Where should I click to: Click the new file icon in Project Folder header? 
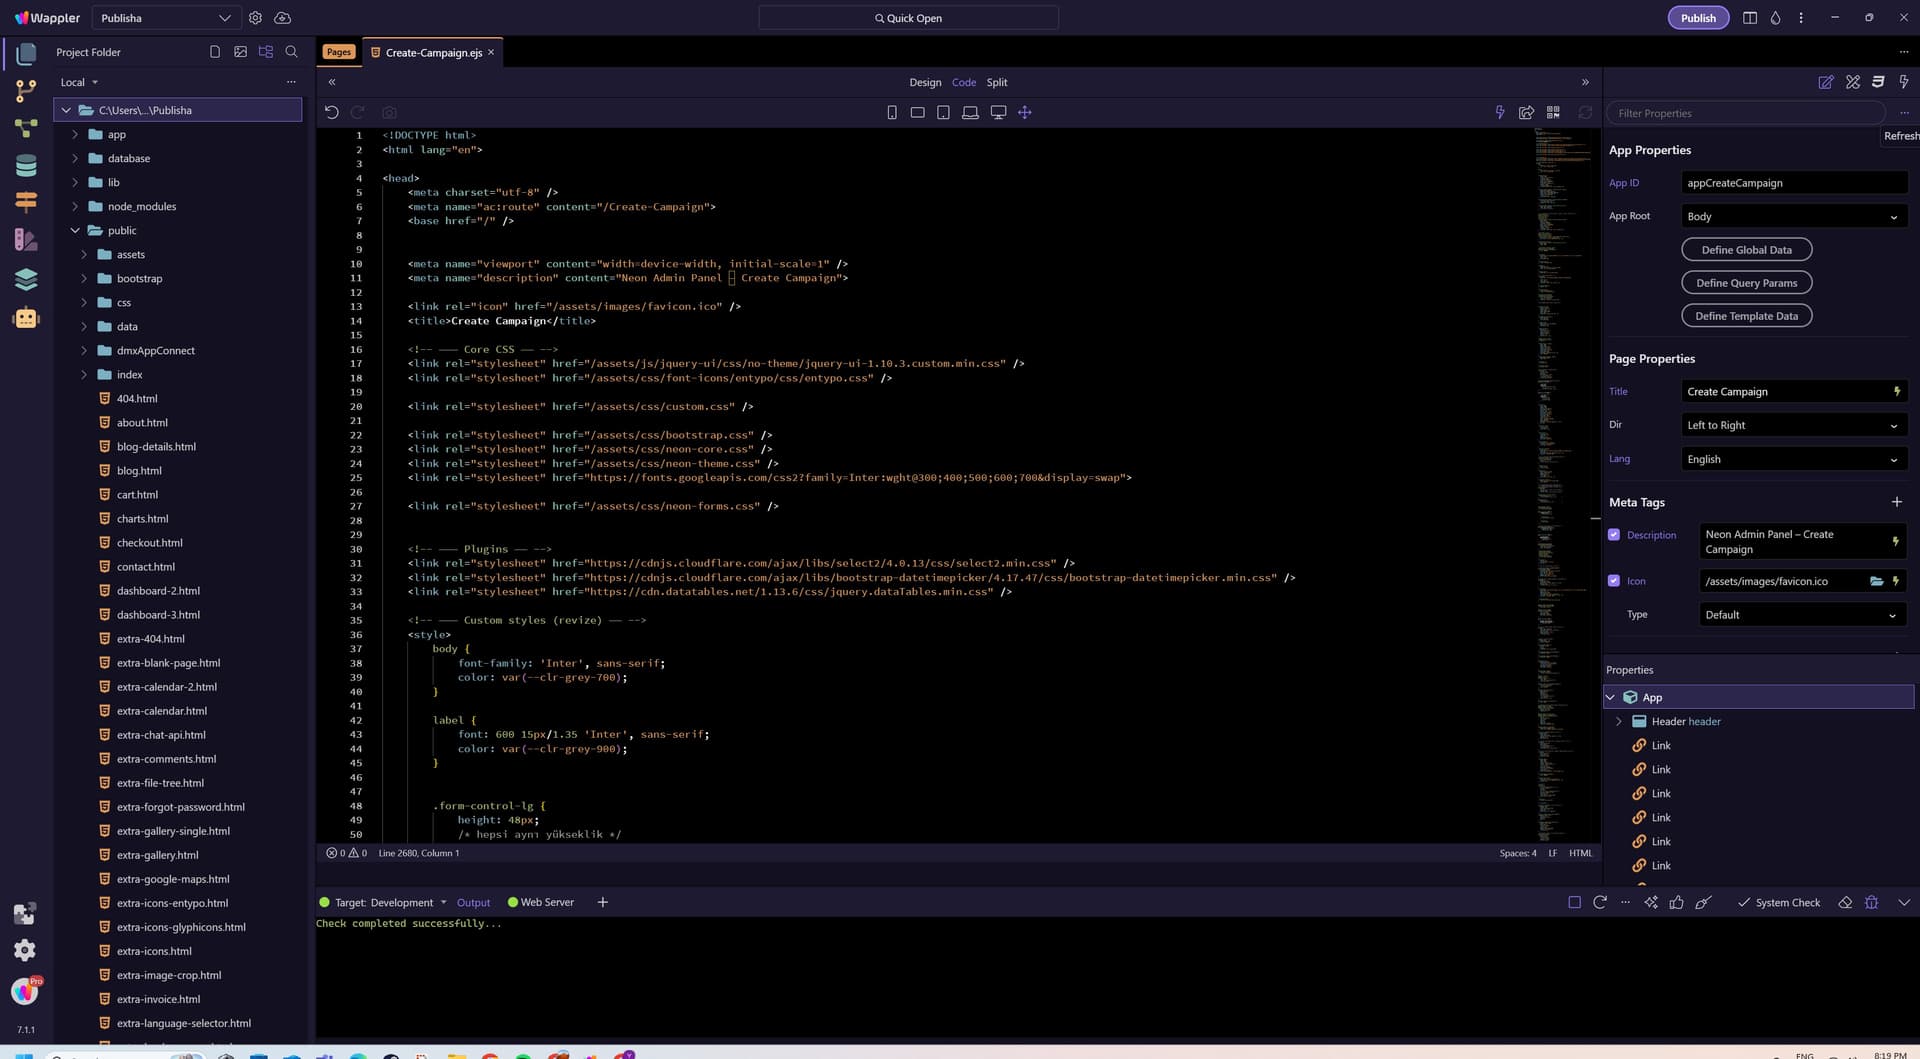click(215, 52)
